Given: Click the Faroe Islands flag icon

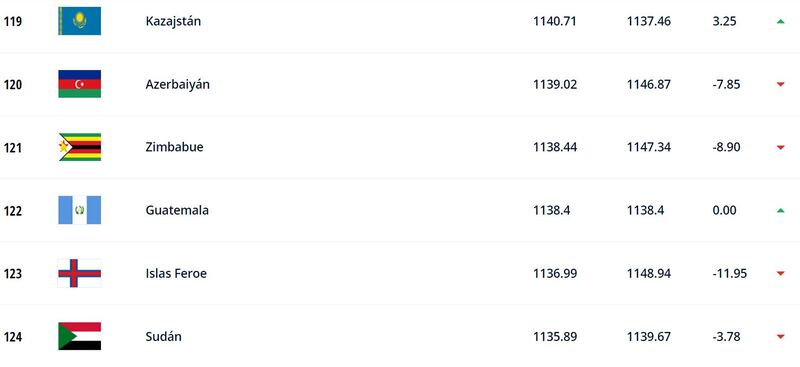Looking at the screenshot, I should pyautogui.click(x=80, y=273).
